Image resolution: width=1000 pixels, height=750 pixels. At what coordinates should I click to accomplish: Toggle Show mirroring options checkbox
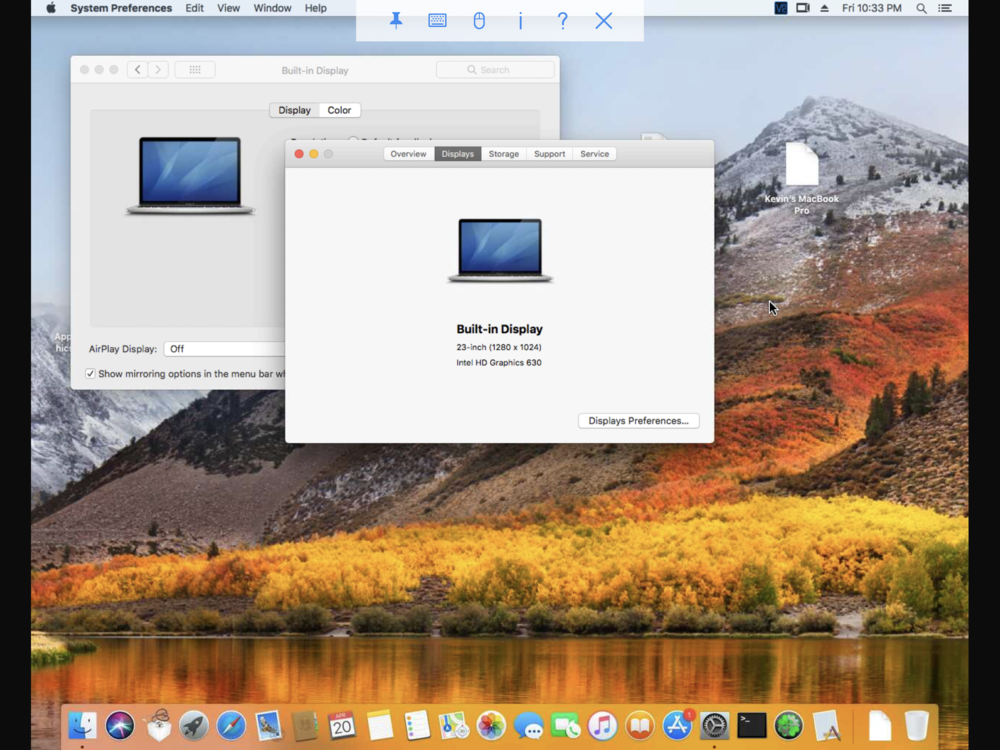[91, 374]
